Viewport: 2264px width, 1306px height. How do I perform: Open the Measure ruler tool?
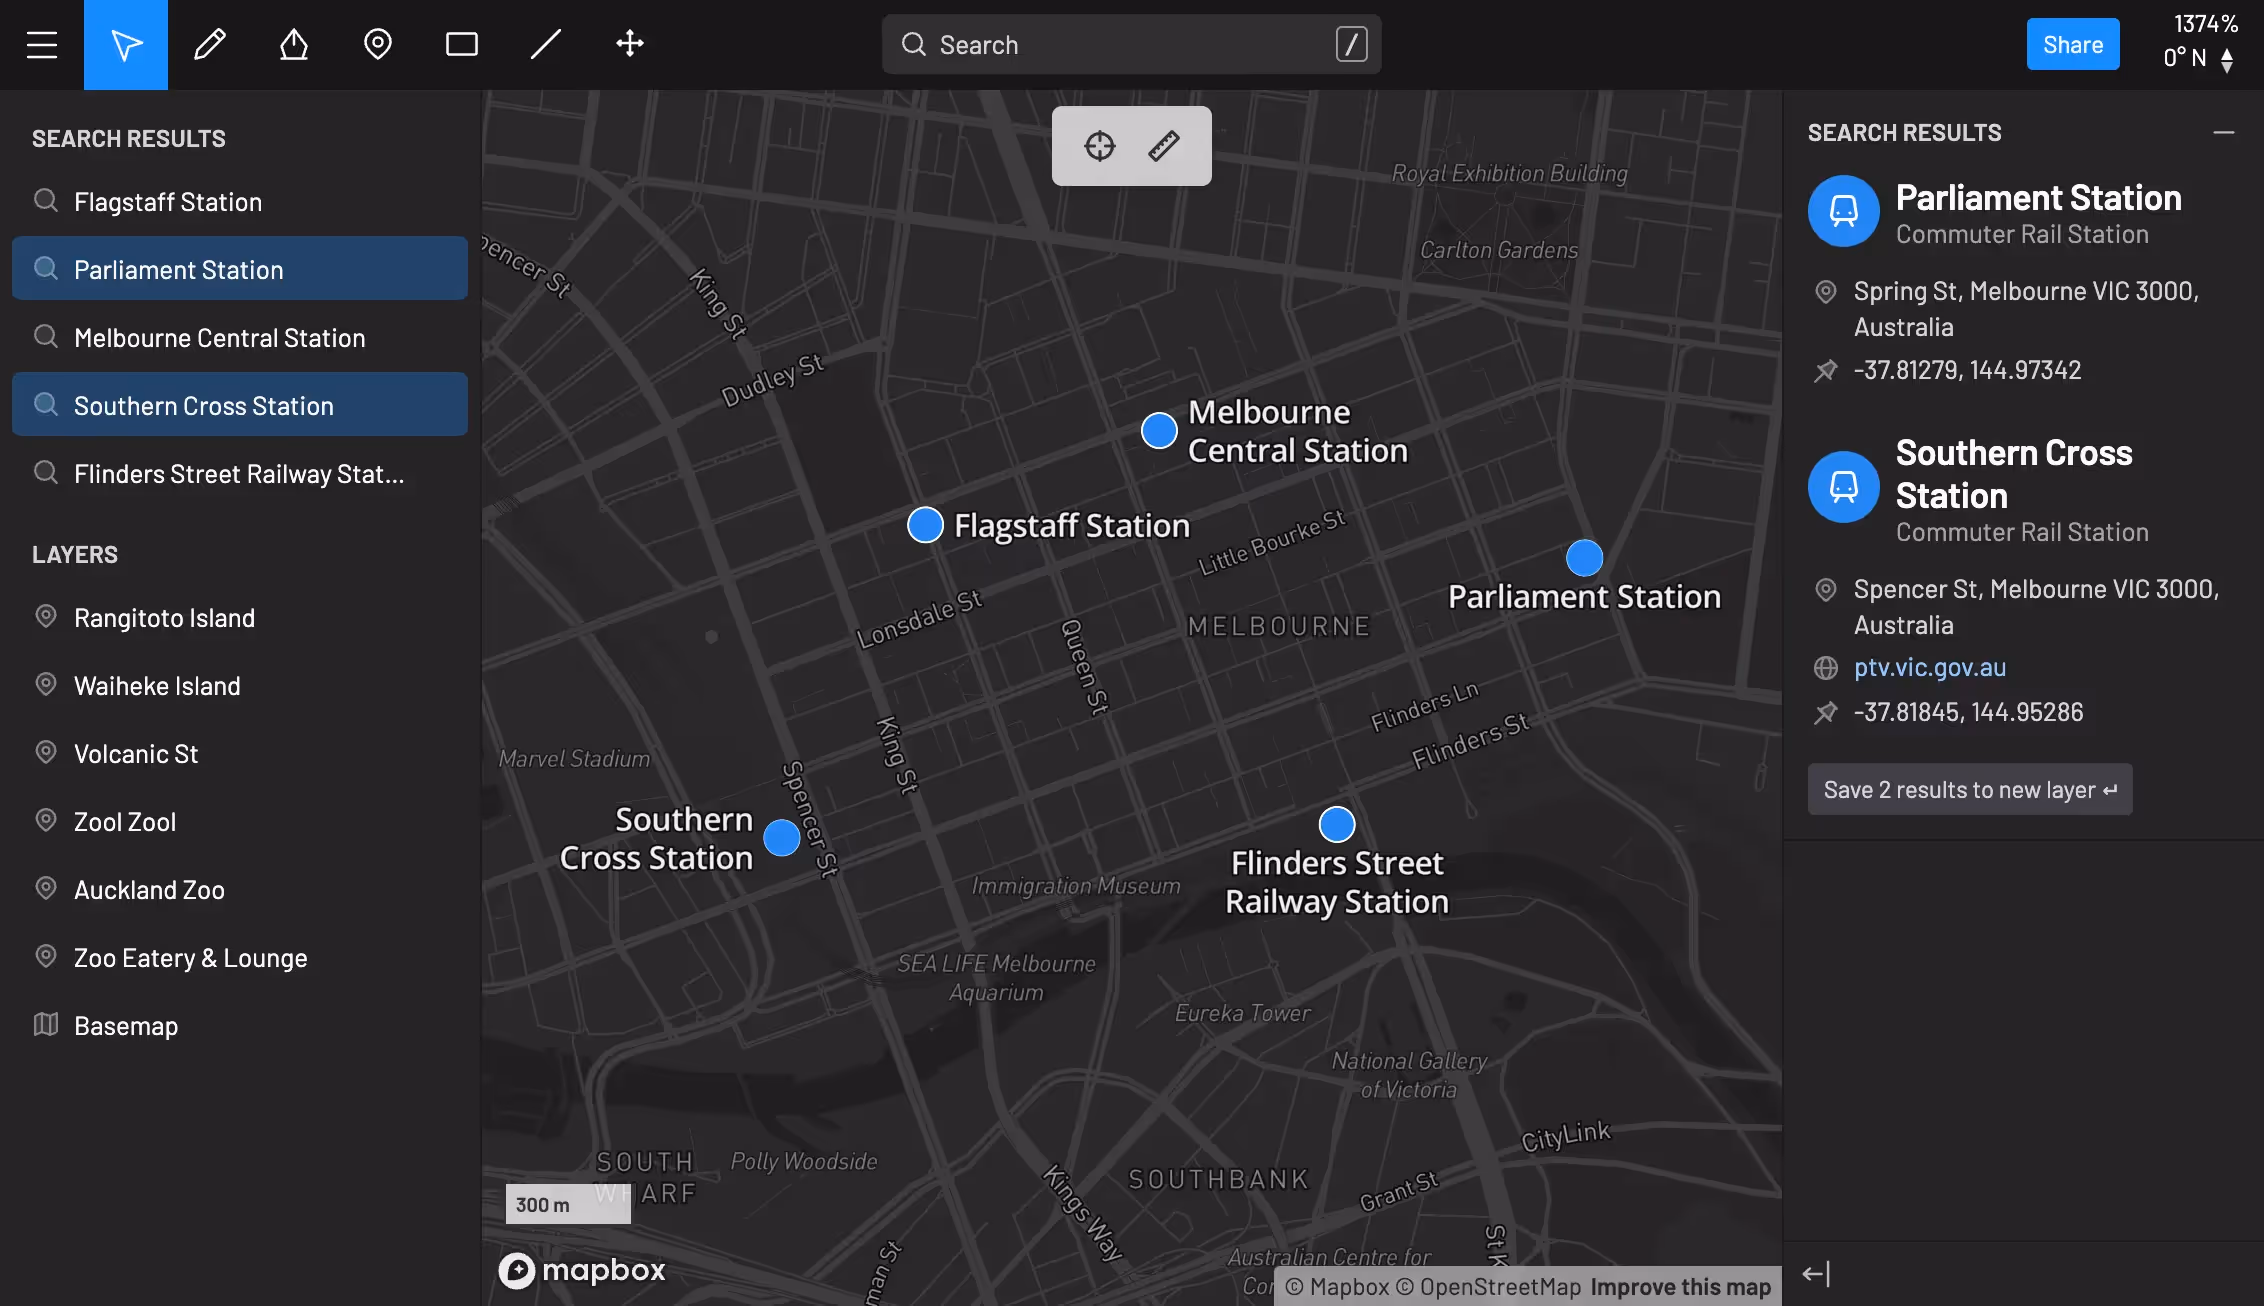coord(1161,145)
